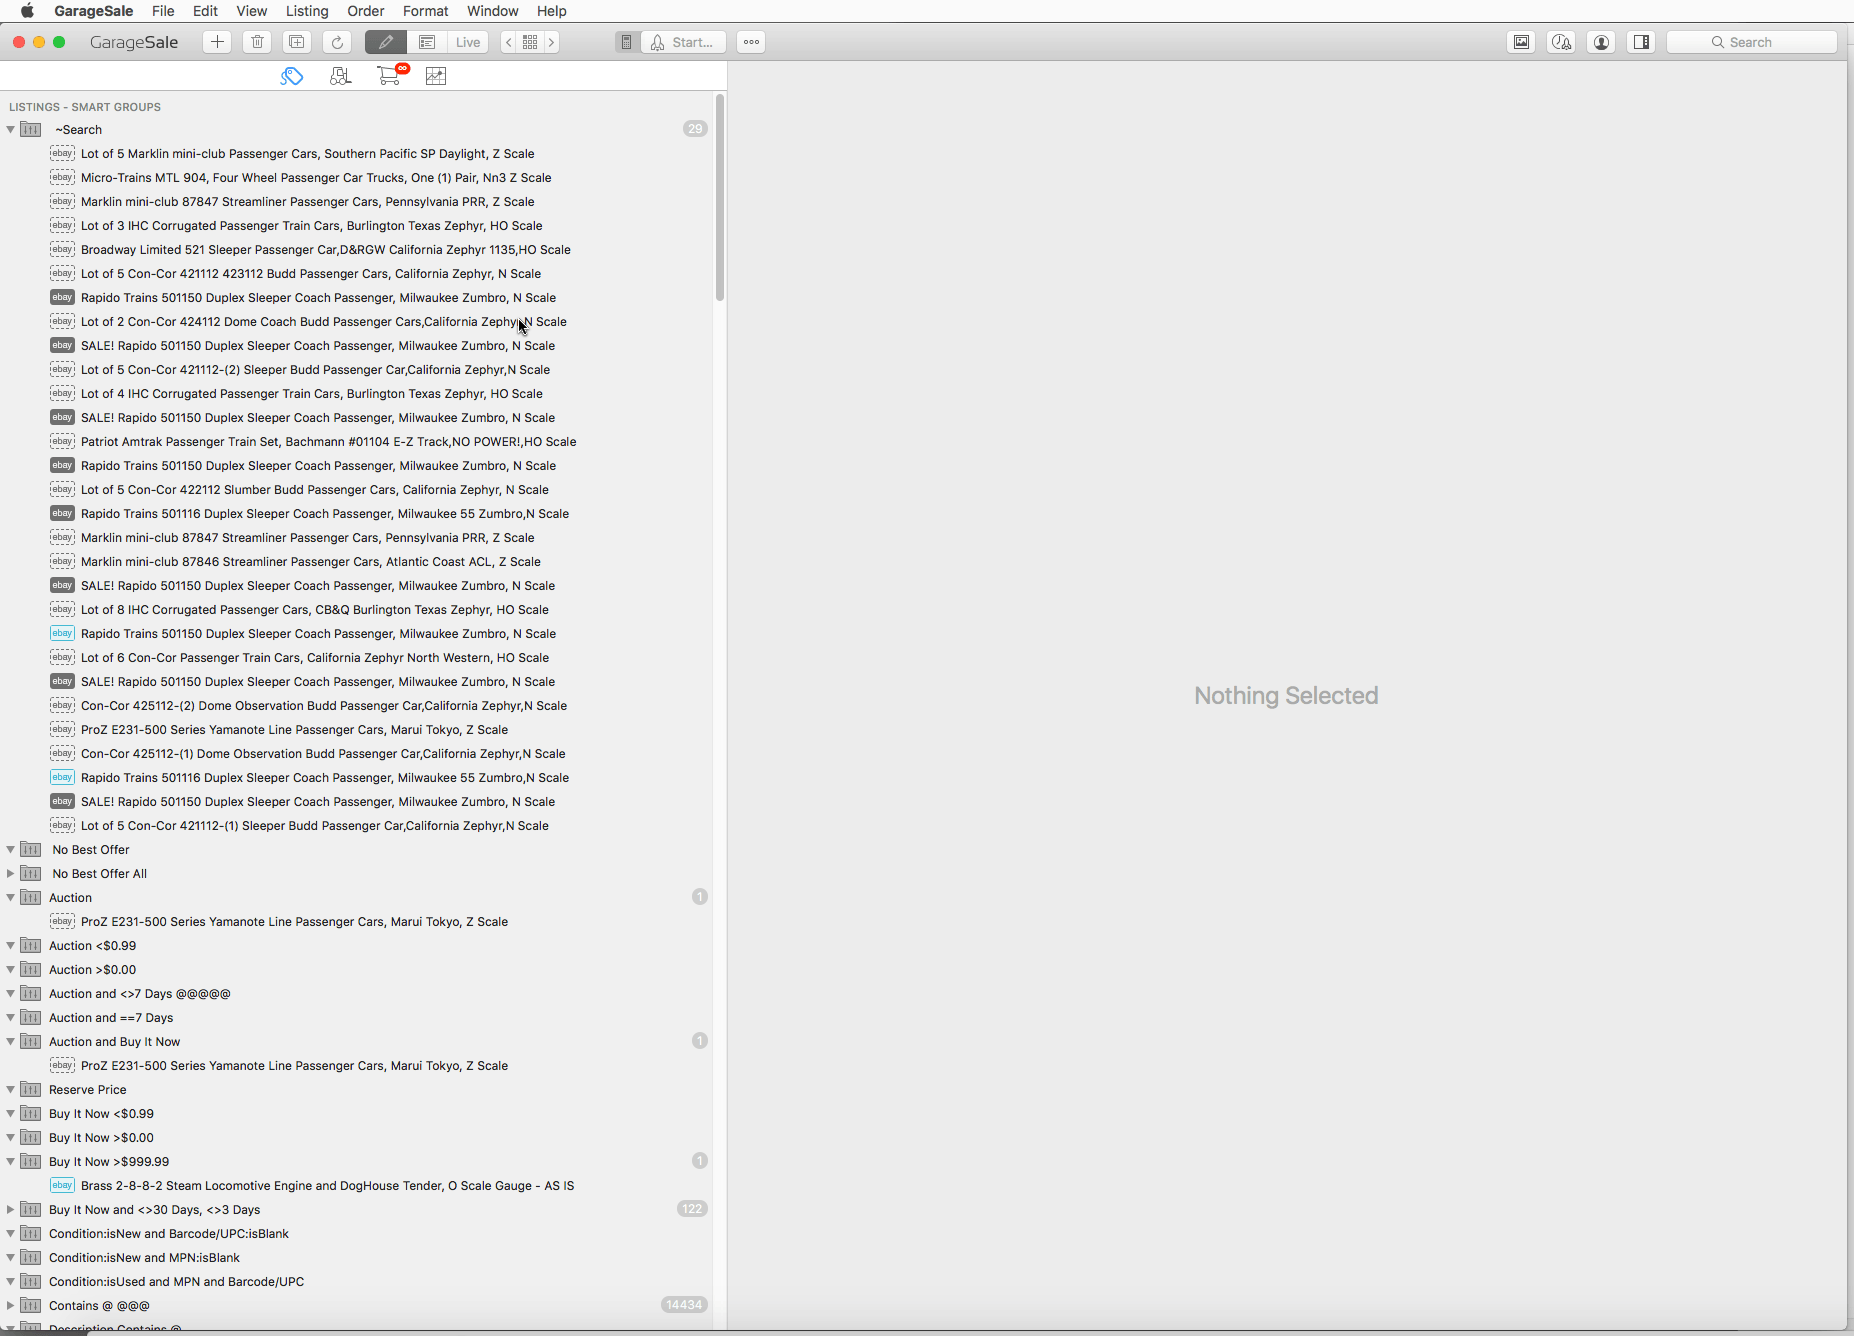Click the listing fee calculator icon
The height and width of the screenshot is (1336, 1854).
pos(626,42)
